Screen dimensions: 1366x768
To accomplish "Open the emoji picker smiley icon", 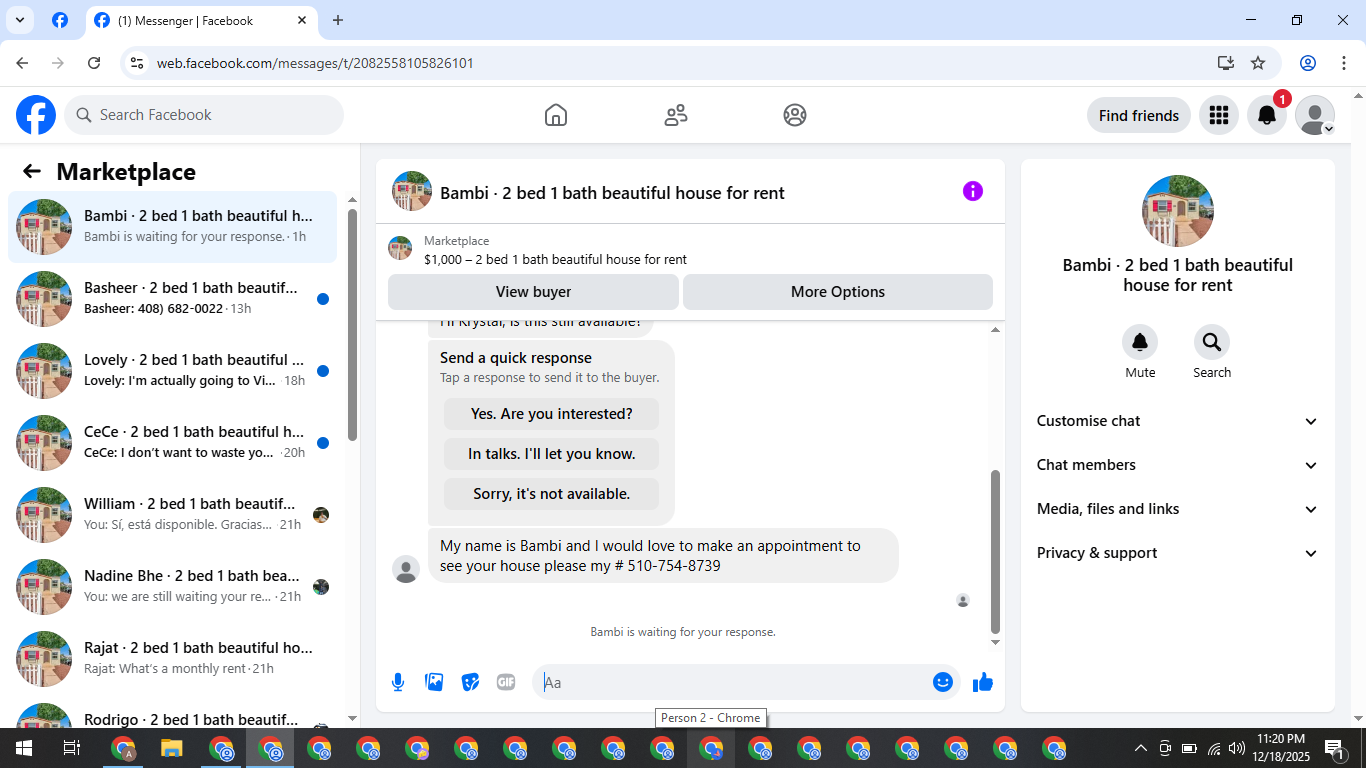I will point(943,682).
